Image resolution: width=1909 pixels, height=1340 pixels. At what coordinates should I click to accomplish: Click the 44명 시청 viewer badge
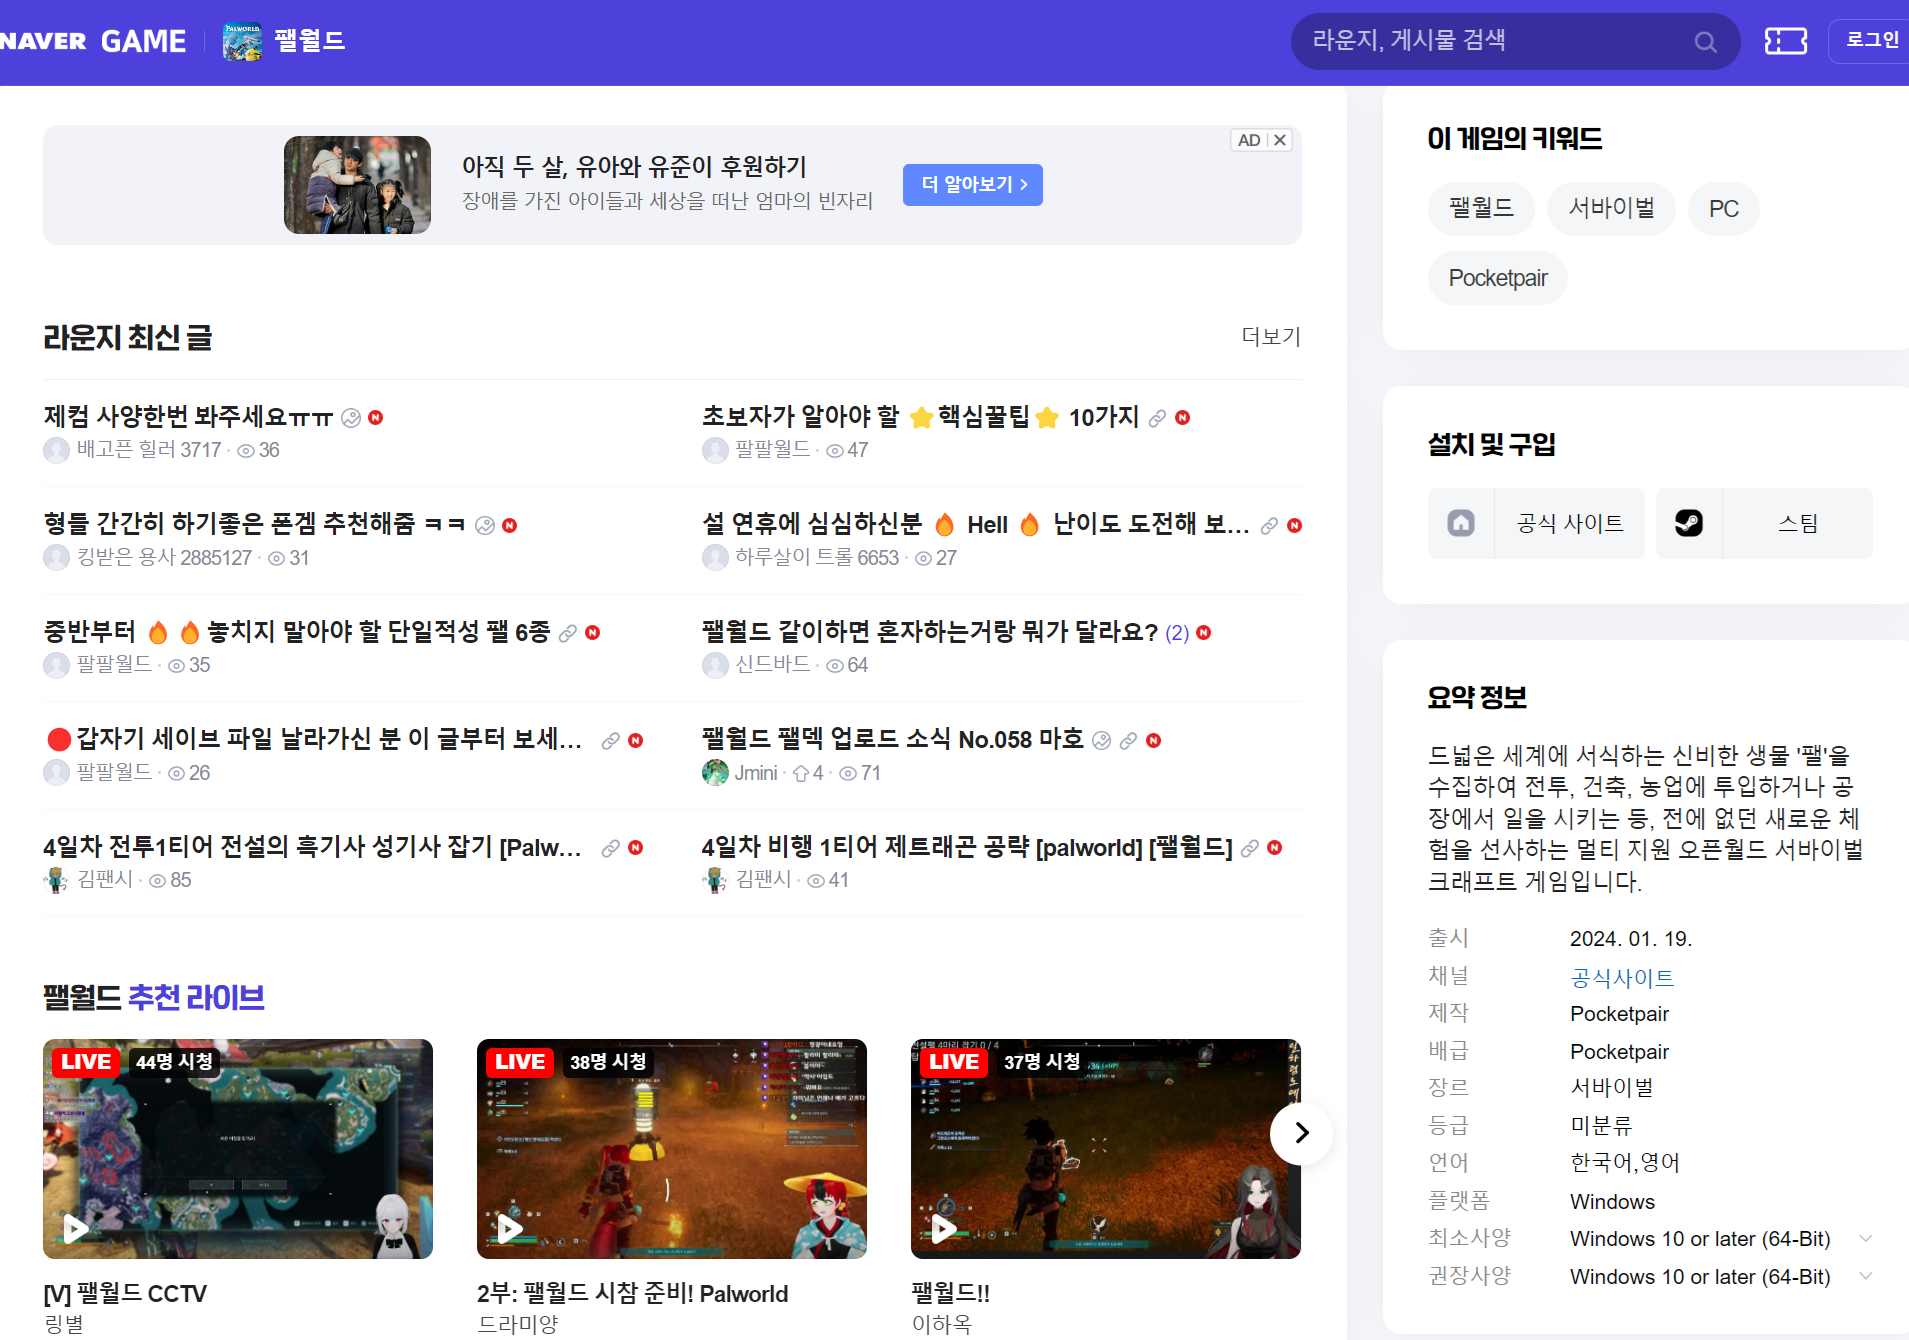(x=174, y=1062)
